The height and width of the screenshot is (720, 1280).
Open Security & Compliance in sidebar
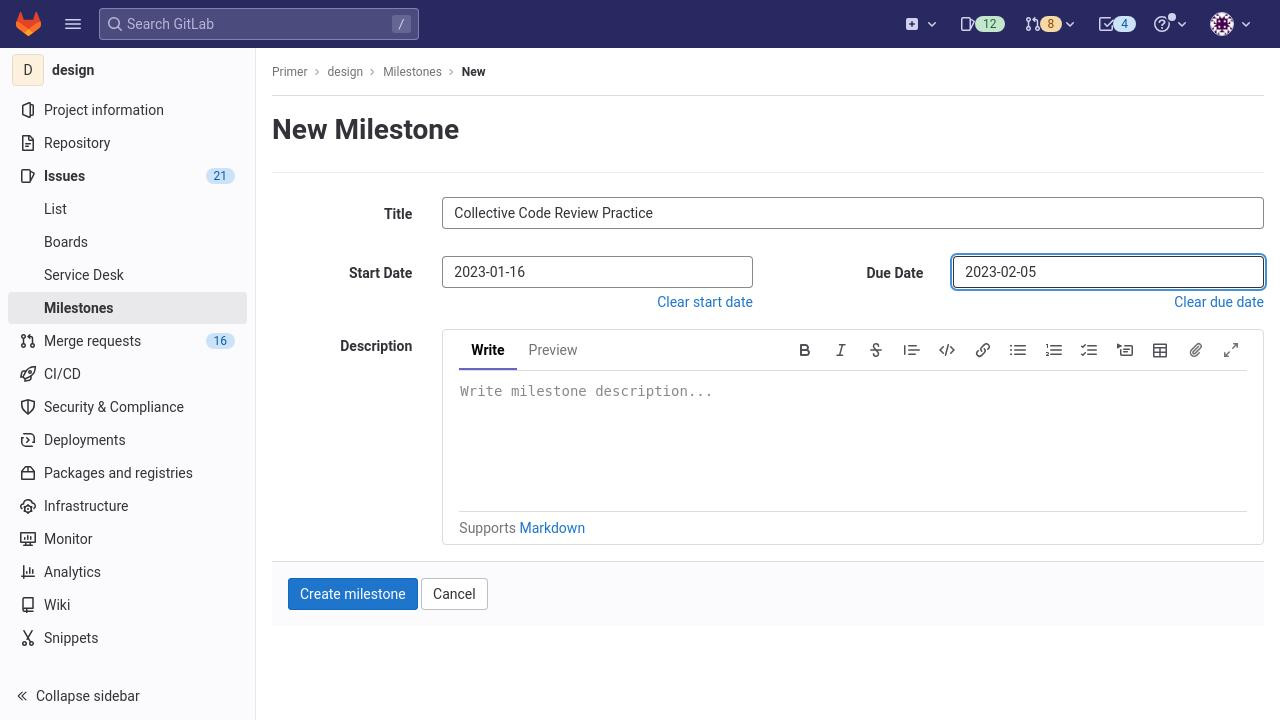[127, 407]
